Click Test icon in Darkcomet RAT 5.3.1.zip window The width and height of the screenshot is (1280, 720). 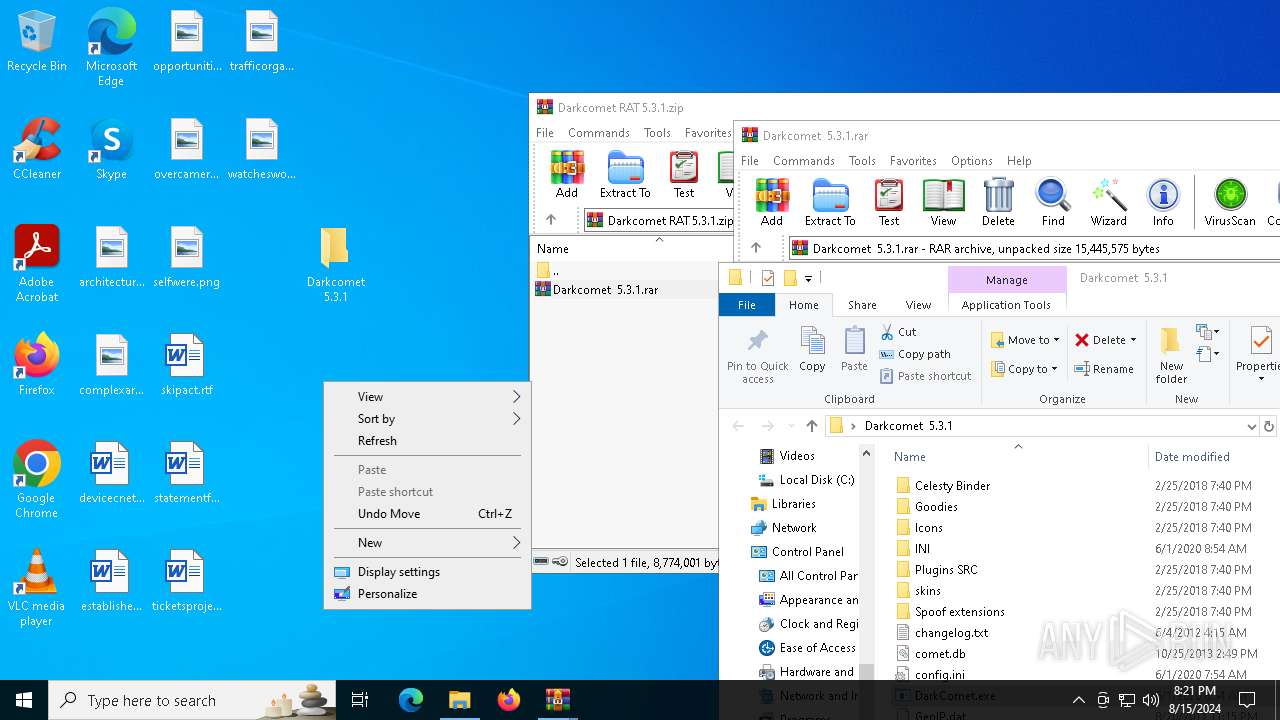[x=684, y=175]
